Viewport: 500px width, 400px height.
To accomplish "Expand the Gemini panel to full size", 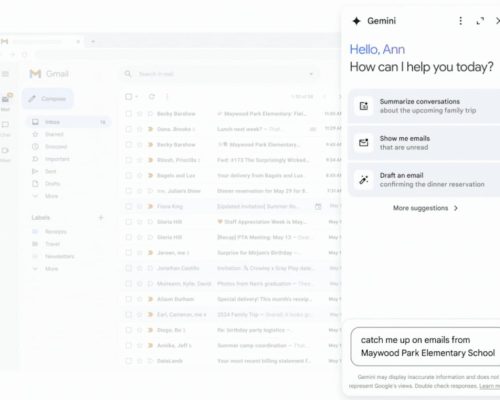I will [x=480, y=21].
